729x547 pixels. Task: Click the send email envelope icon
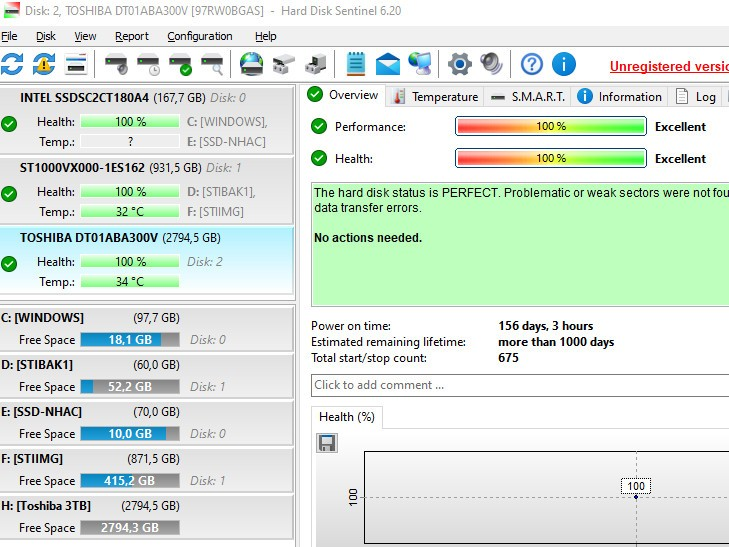click(x=388, y=64)
